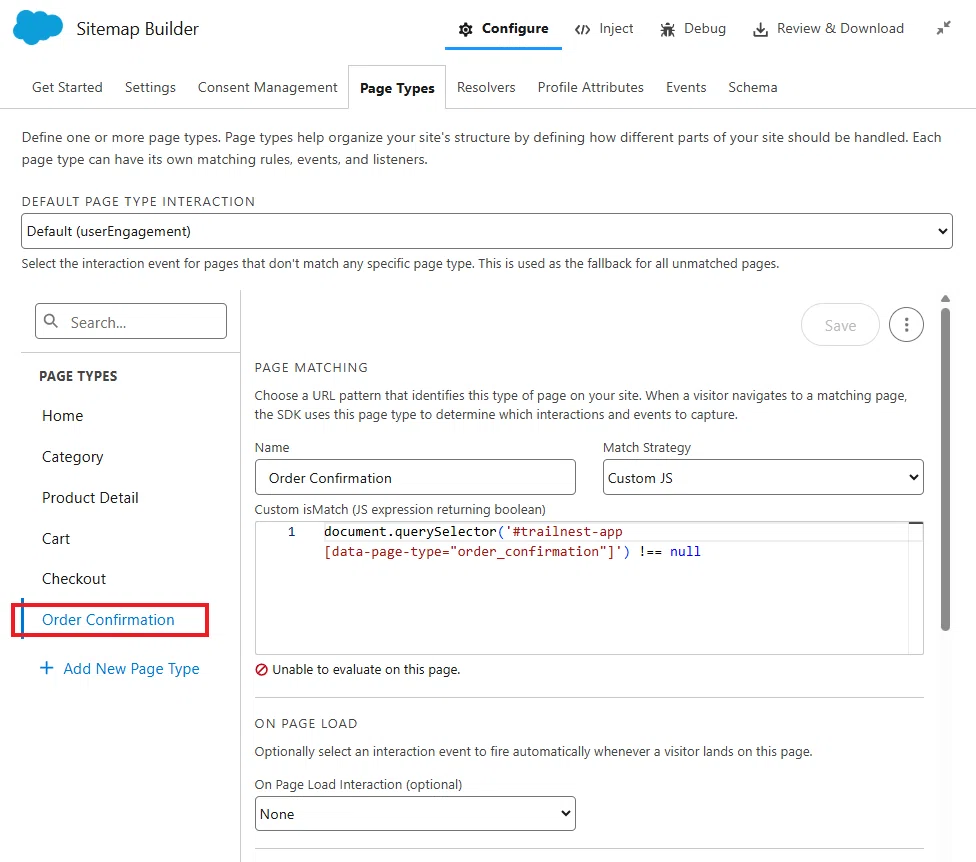Image resolution: width=976 pixels, height=862 pixels.
Task: Open the Default Page Type Interaction dropdown
Action: (487, 231)
